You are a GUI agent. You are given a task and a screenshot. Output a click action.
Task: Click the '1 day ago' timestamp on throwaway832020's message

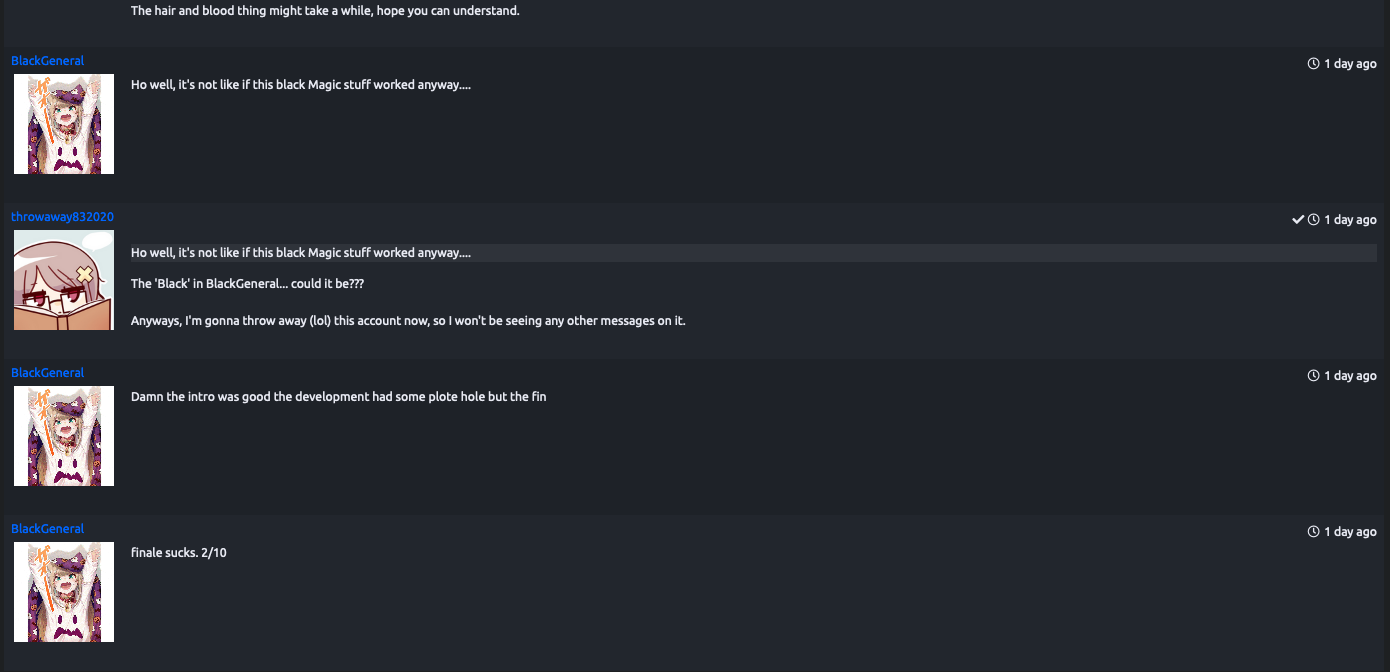[x=1350, y=220]
